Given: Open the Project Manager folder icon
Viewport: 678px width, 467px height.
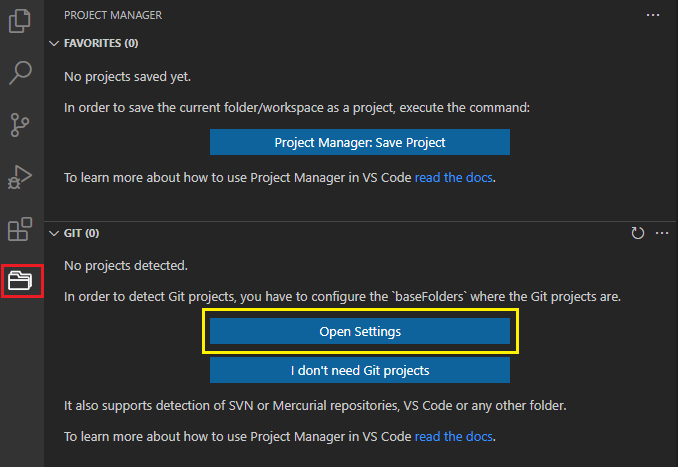Looking at the screenshot, I should [x=20, y=281].
